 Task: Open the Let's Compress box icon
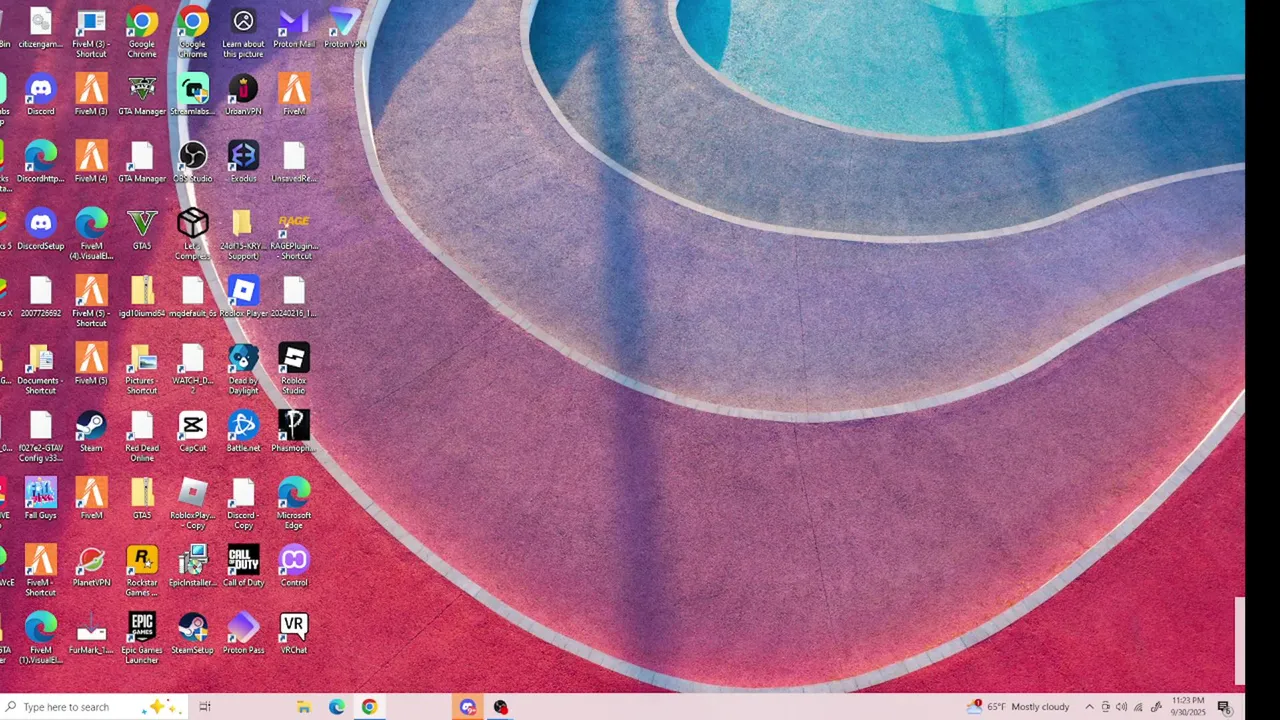(x=193, y=235)
